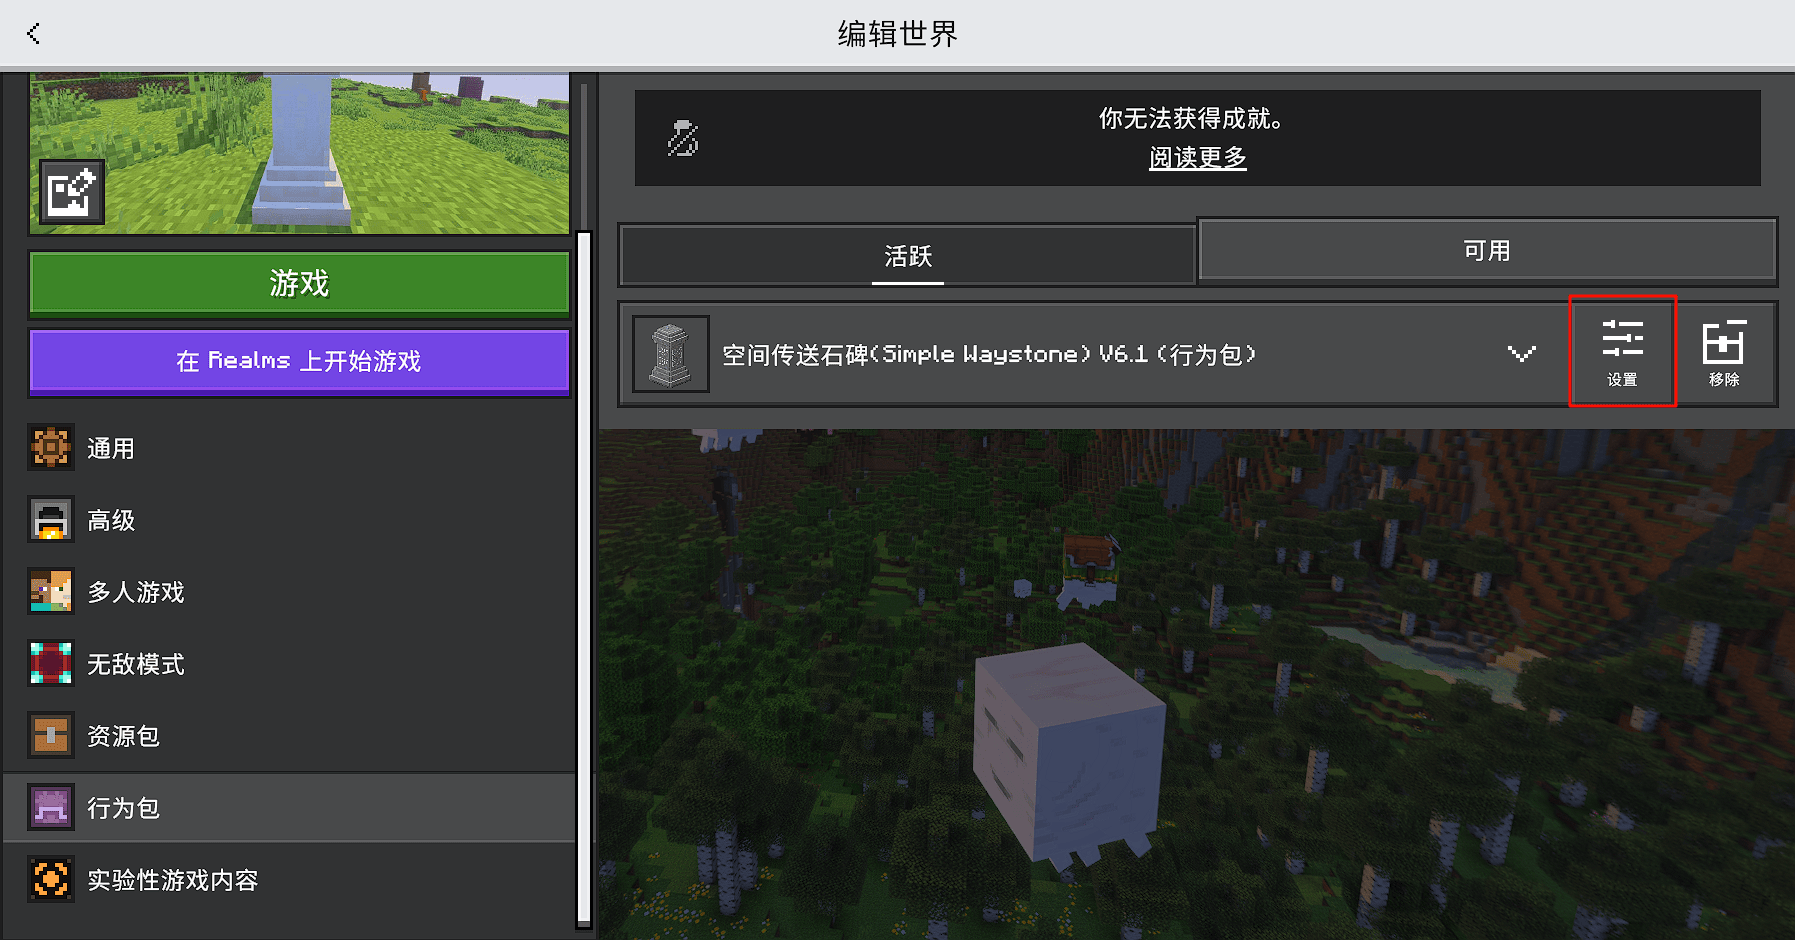Go back using the top-left arrow
Screen dimensions: 1795x940
(x=34, y=33)
